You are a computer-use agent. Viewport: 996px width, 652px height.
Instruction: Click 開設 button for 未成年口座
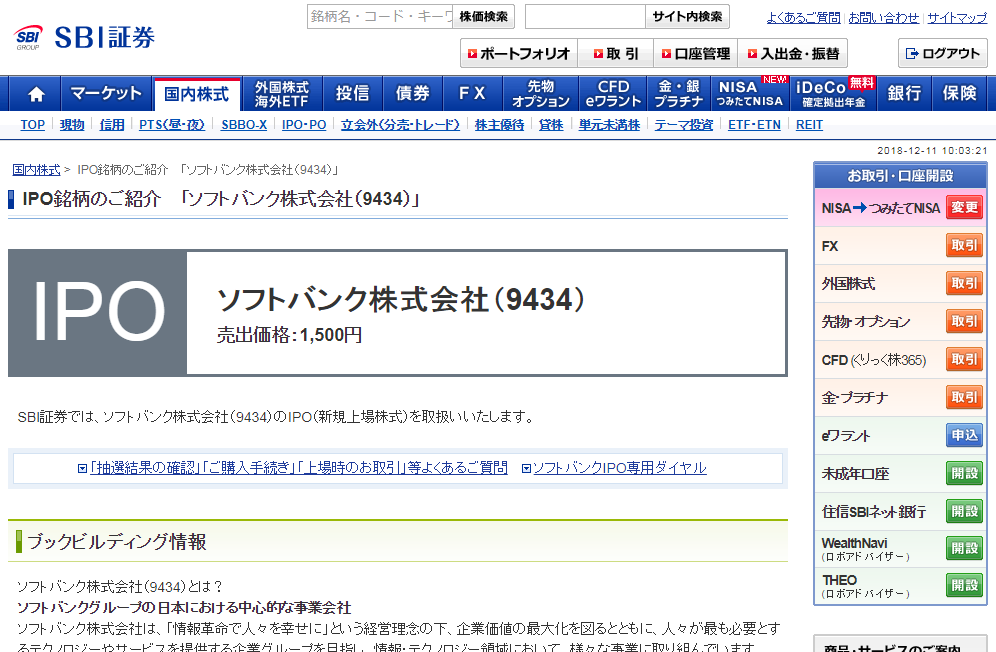(x=964, y=473)
